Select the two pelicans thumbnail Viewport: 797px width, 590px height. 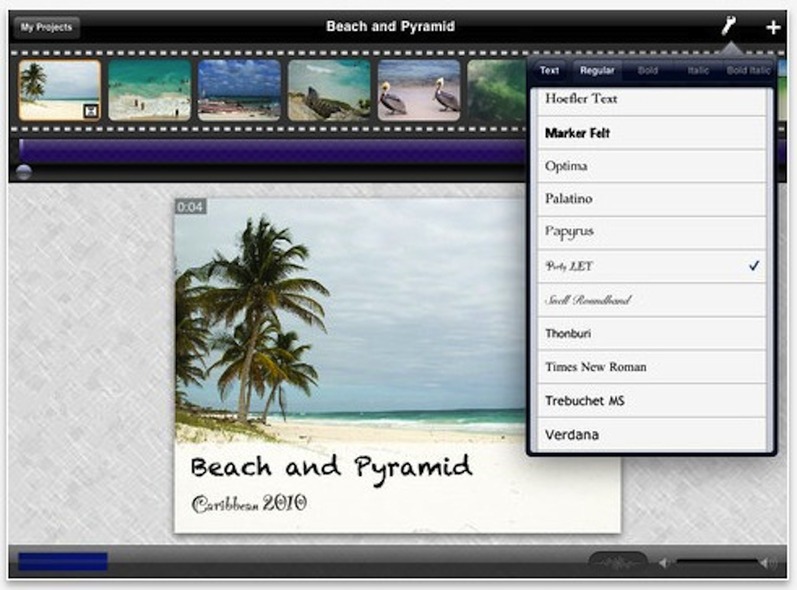point(419,91)
